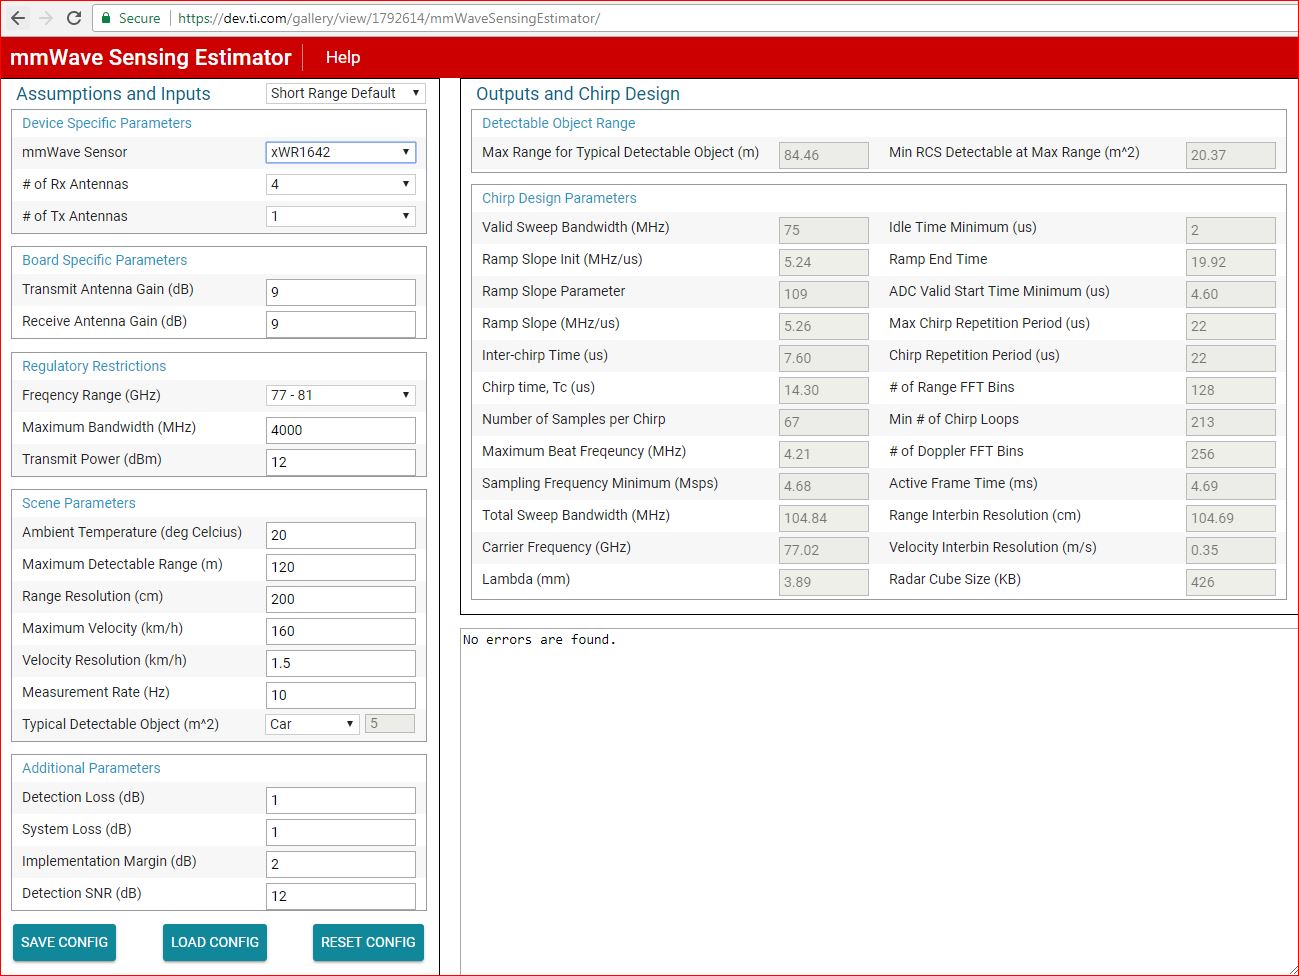This screenshot has width=1299, height=976.
Task: Click the # of Doppler FFT Bins value 256
Action: [1231, 454]
